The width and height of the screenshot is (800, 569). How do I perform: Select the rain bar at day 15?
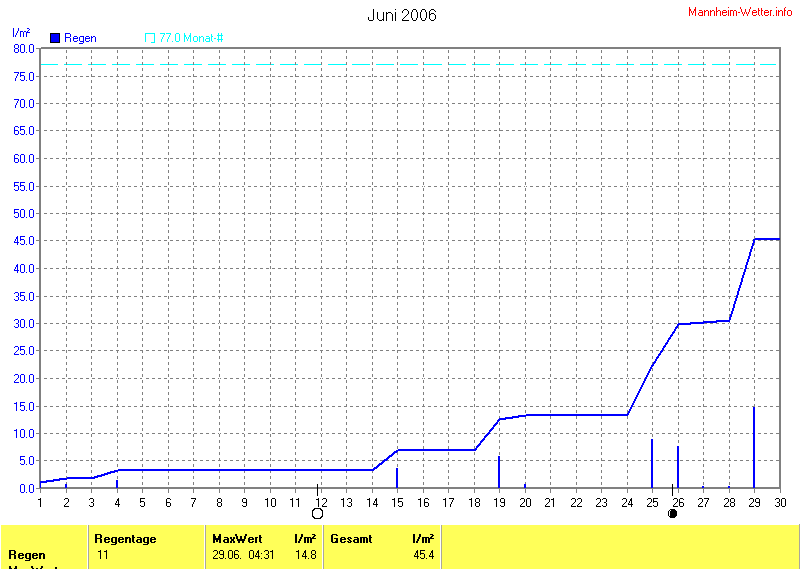(397, 478)
